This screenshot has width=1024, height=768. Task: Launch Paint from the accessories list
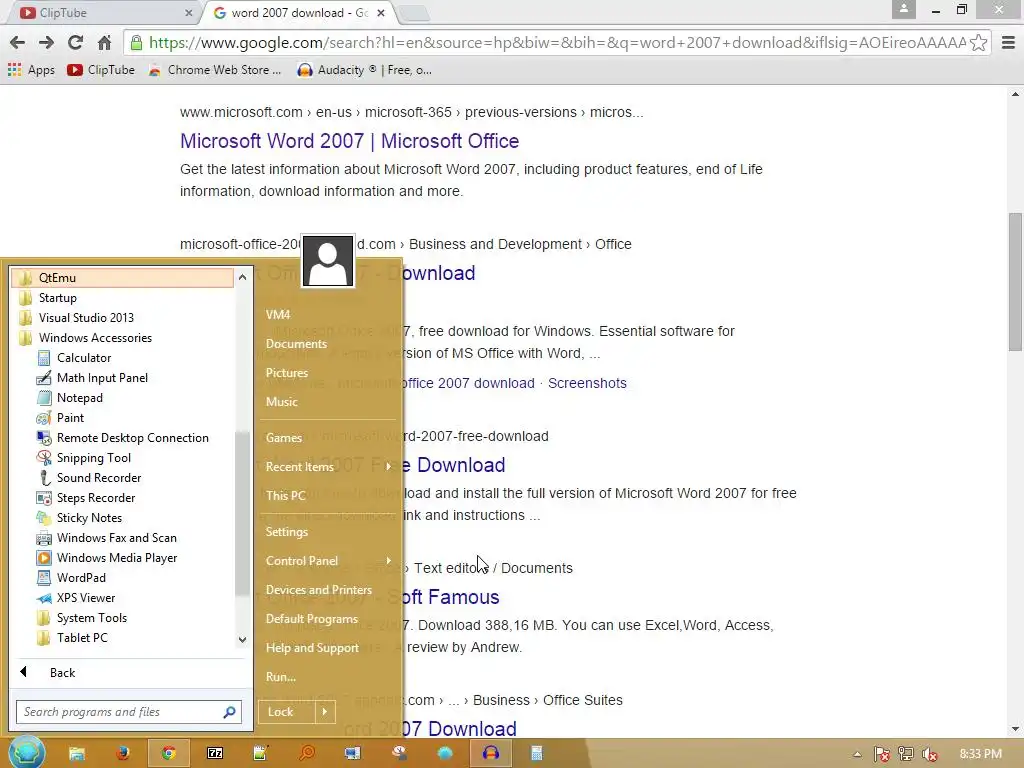click(70, 418)
